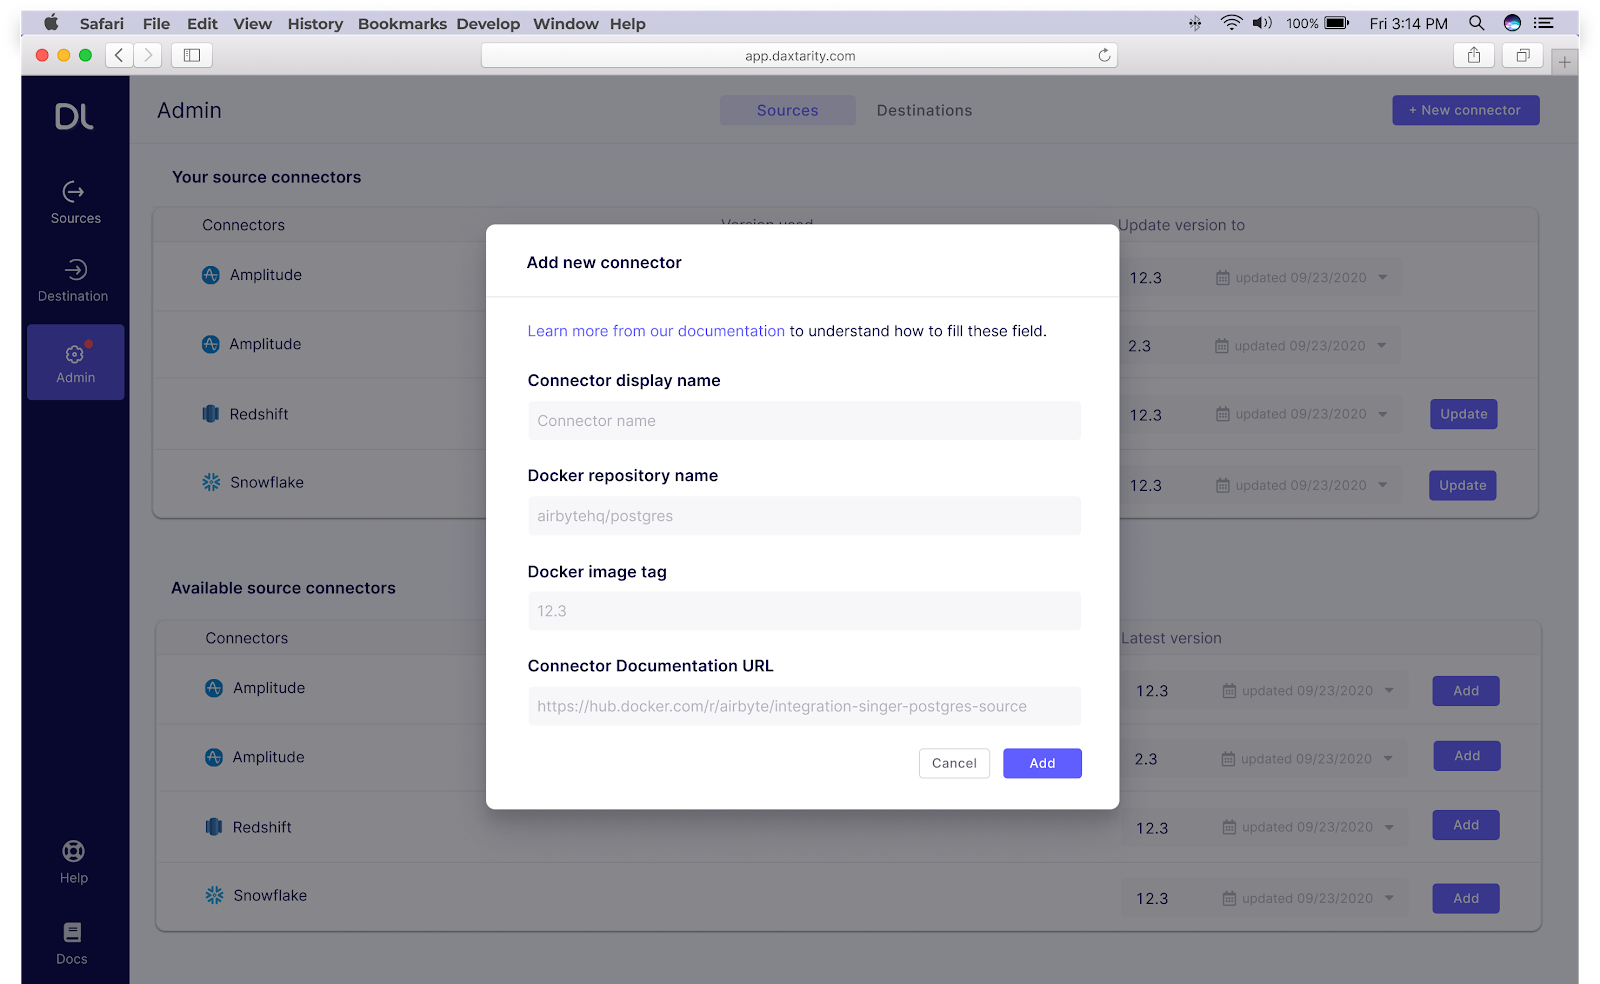Expand latest version dropdown for available Amplitude 2.3

point(1388,759)
